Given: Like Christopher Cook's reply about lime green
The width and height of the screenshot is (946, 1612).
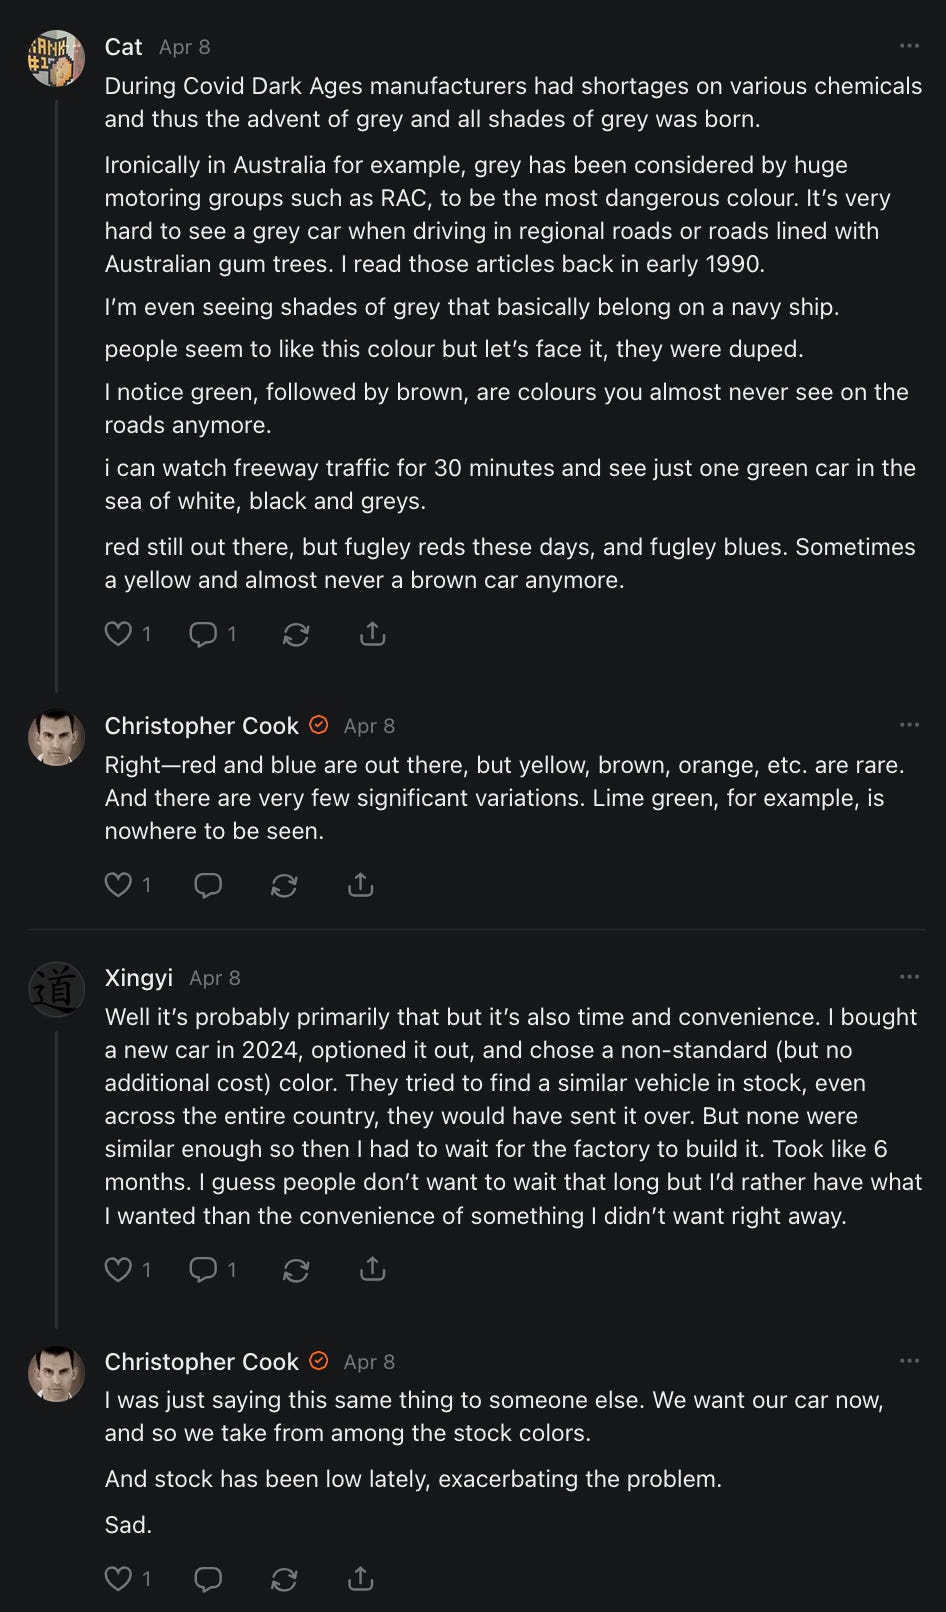Looking at the screenshot, I should pyautogui.click(x=119, y=885).
